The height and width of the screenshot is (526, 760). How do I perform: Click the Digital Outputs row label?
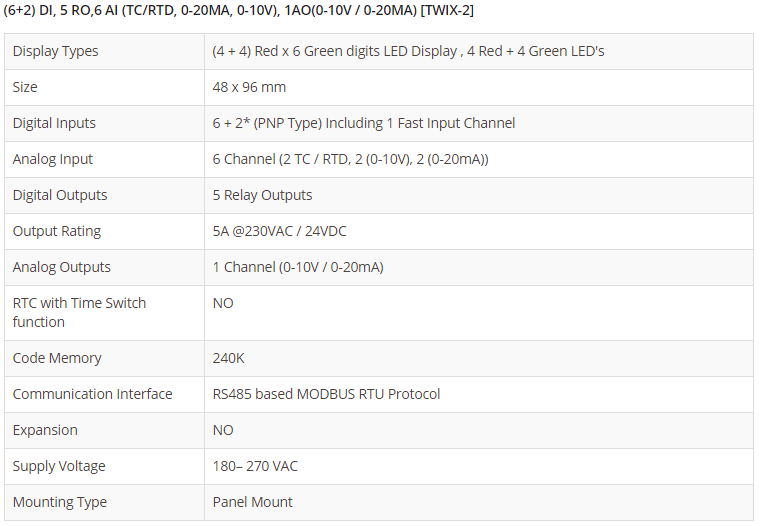point(60,195)
